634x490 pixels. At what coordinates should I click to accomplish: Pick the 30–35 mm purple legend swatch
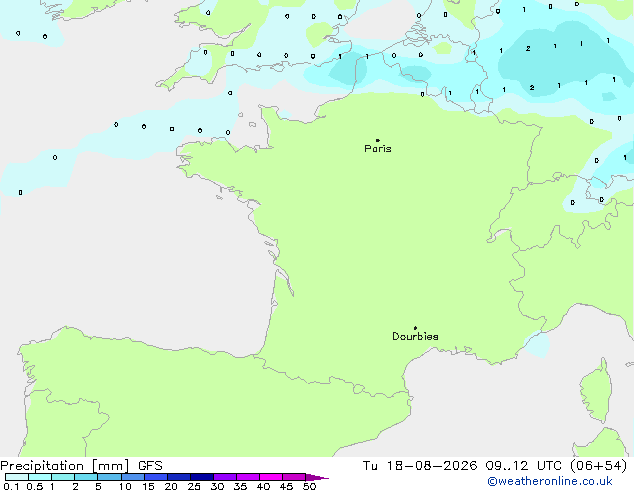[225, 477]
